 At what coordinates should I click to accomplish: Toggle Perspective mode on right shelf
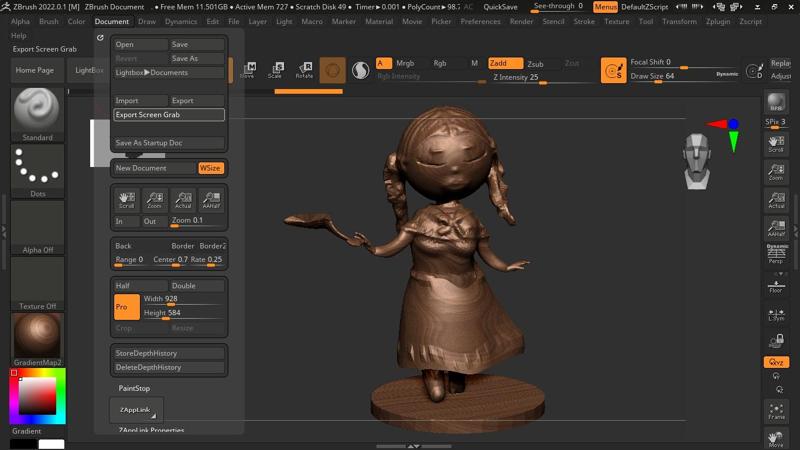775,254
